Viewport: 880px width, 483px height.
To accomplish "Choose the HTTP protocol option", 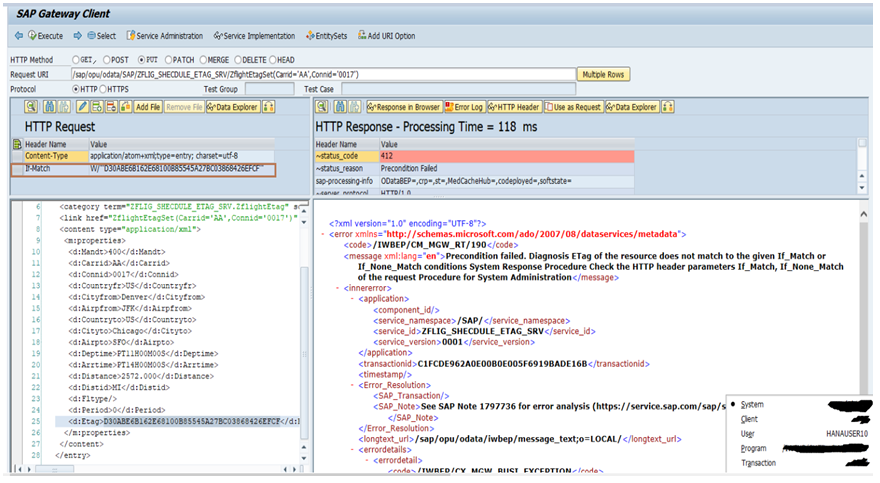I will tap(76, 89).
